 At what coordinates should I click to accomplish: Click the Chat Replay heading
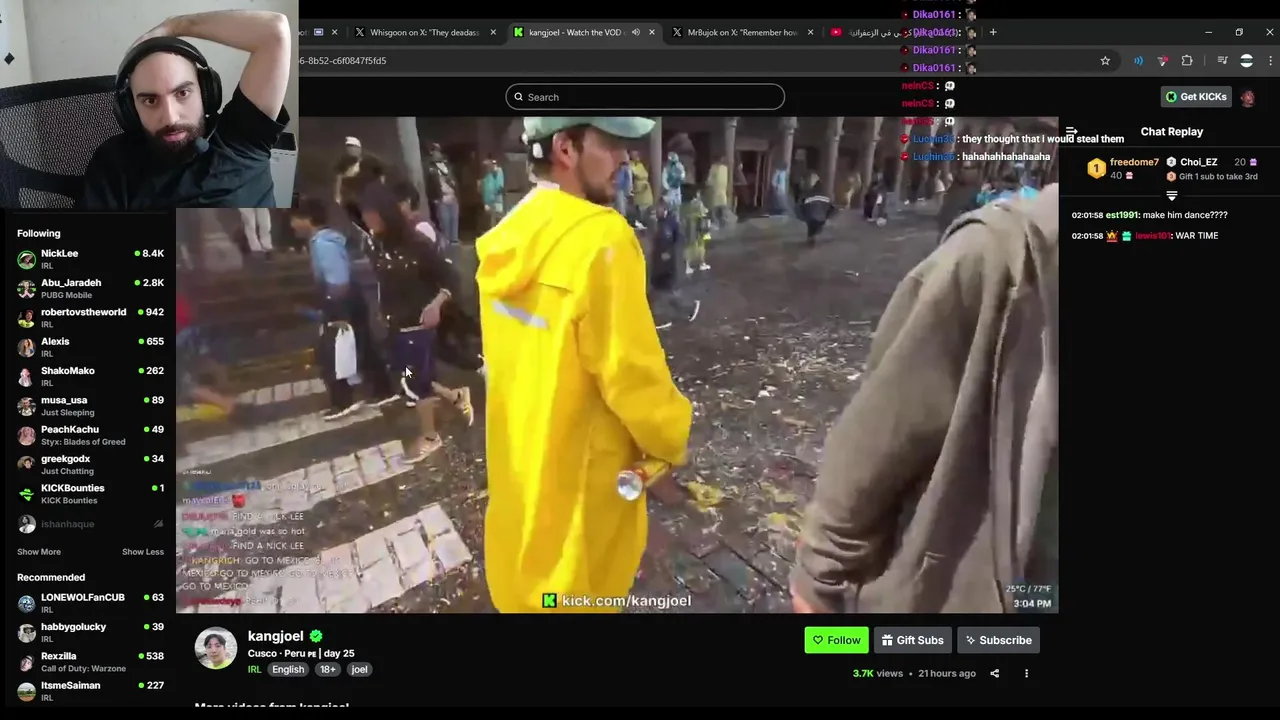(x=1171, y=132)
